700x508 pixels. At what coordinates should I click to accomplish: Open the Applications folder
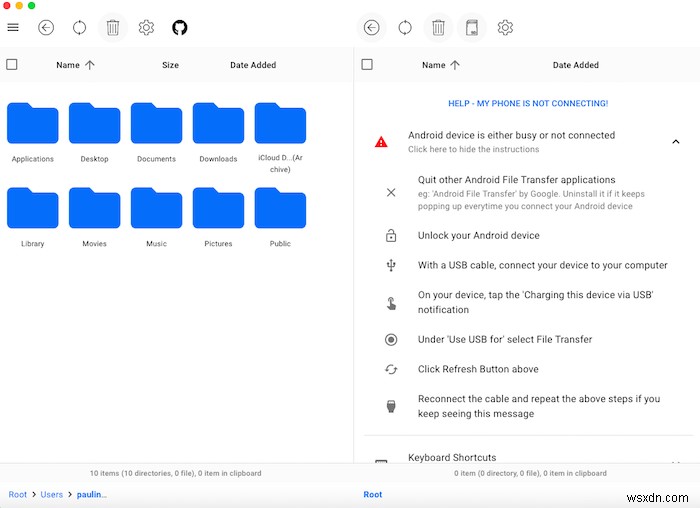(33, 133)
